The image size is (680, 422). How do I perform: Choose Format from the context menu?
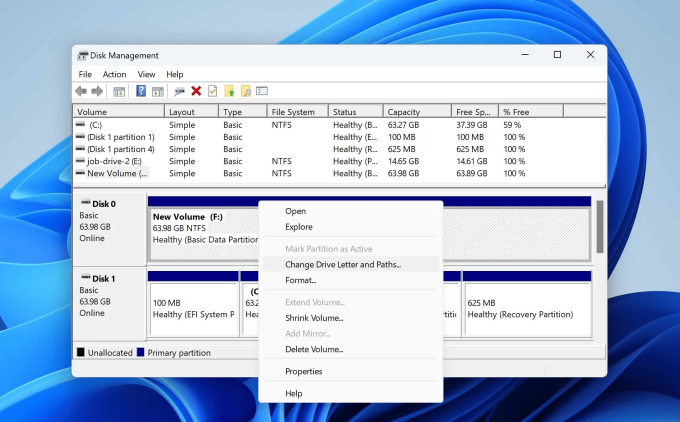click(x=300, y=280)
